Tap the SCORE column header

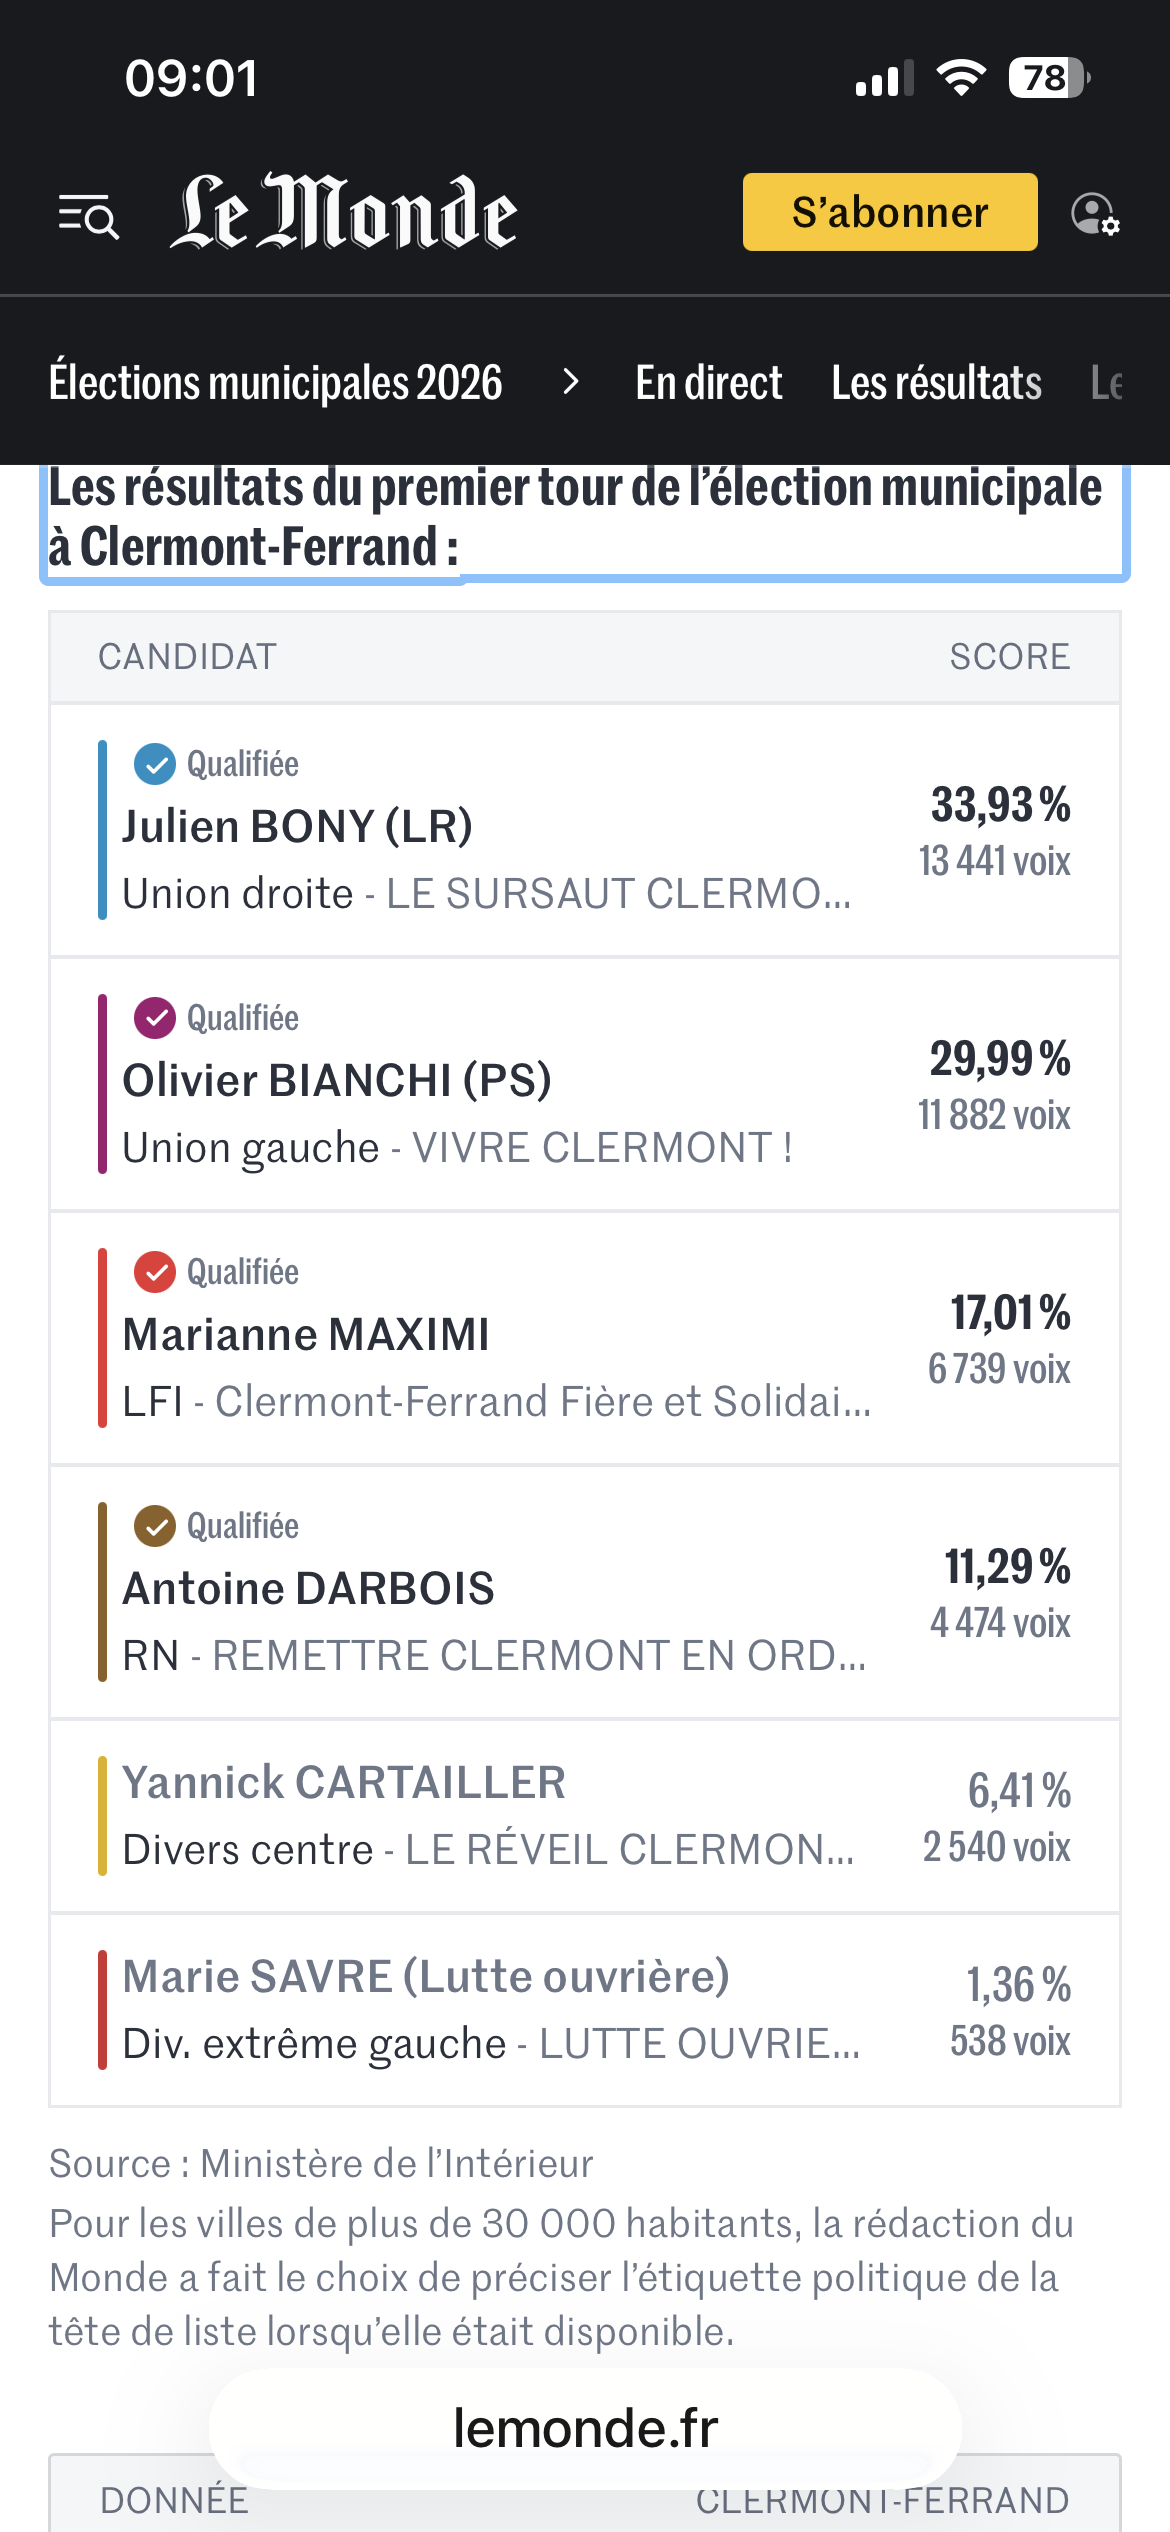1010,657
